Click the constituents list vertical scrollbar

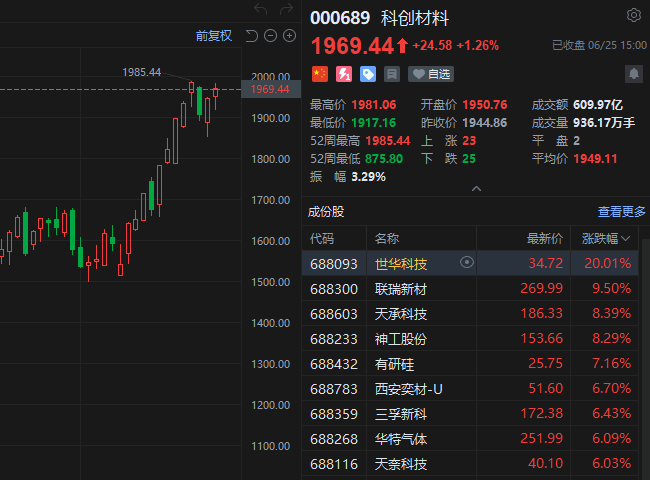(x=645, y=359)
